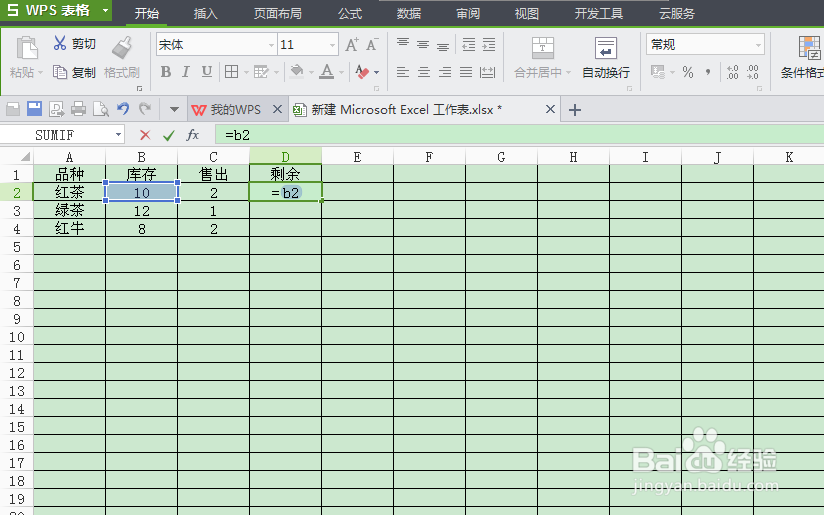Screen dimensions: 824x515
Task: Open the WPS 表格 application menu arrow
Action: click(x=106, y=10)
